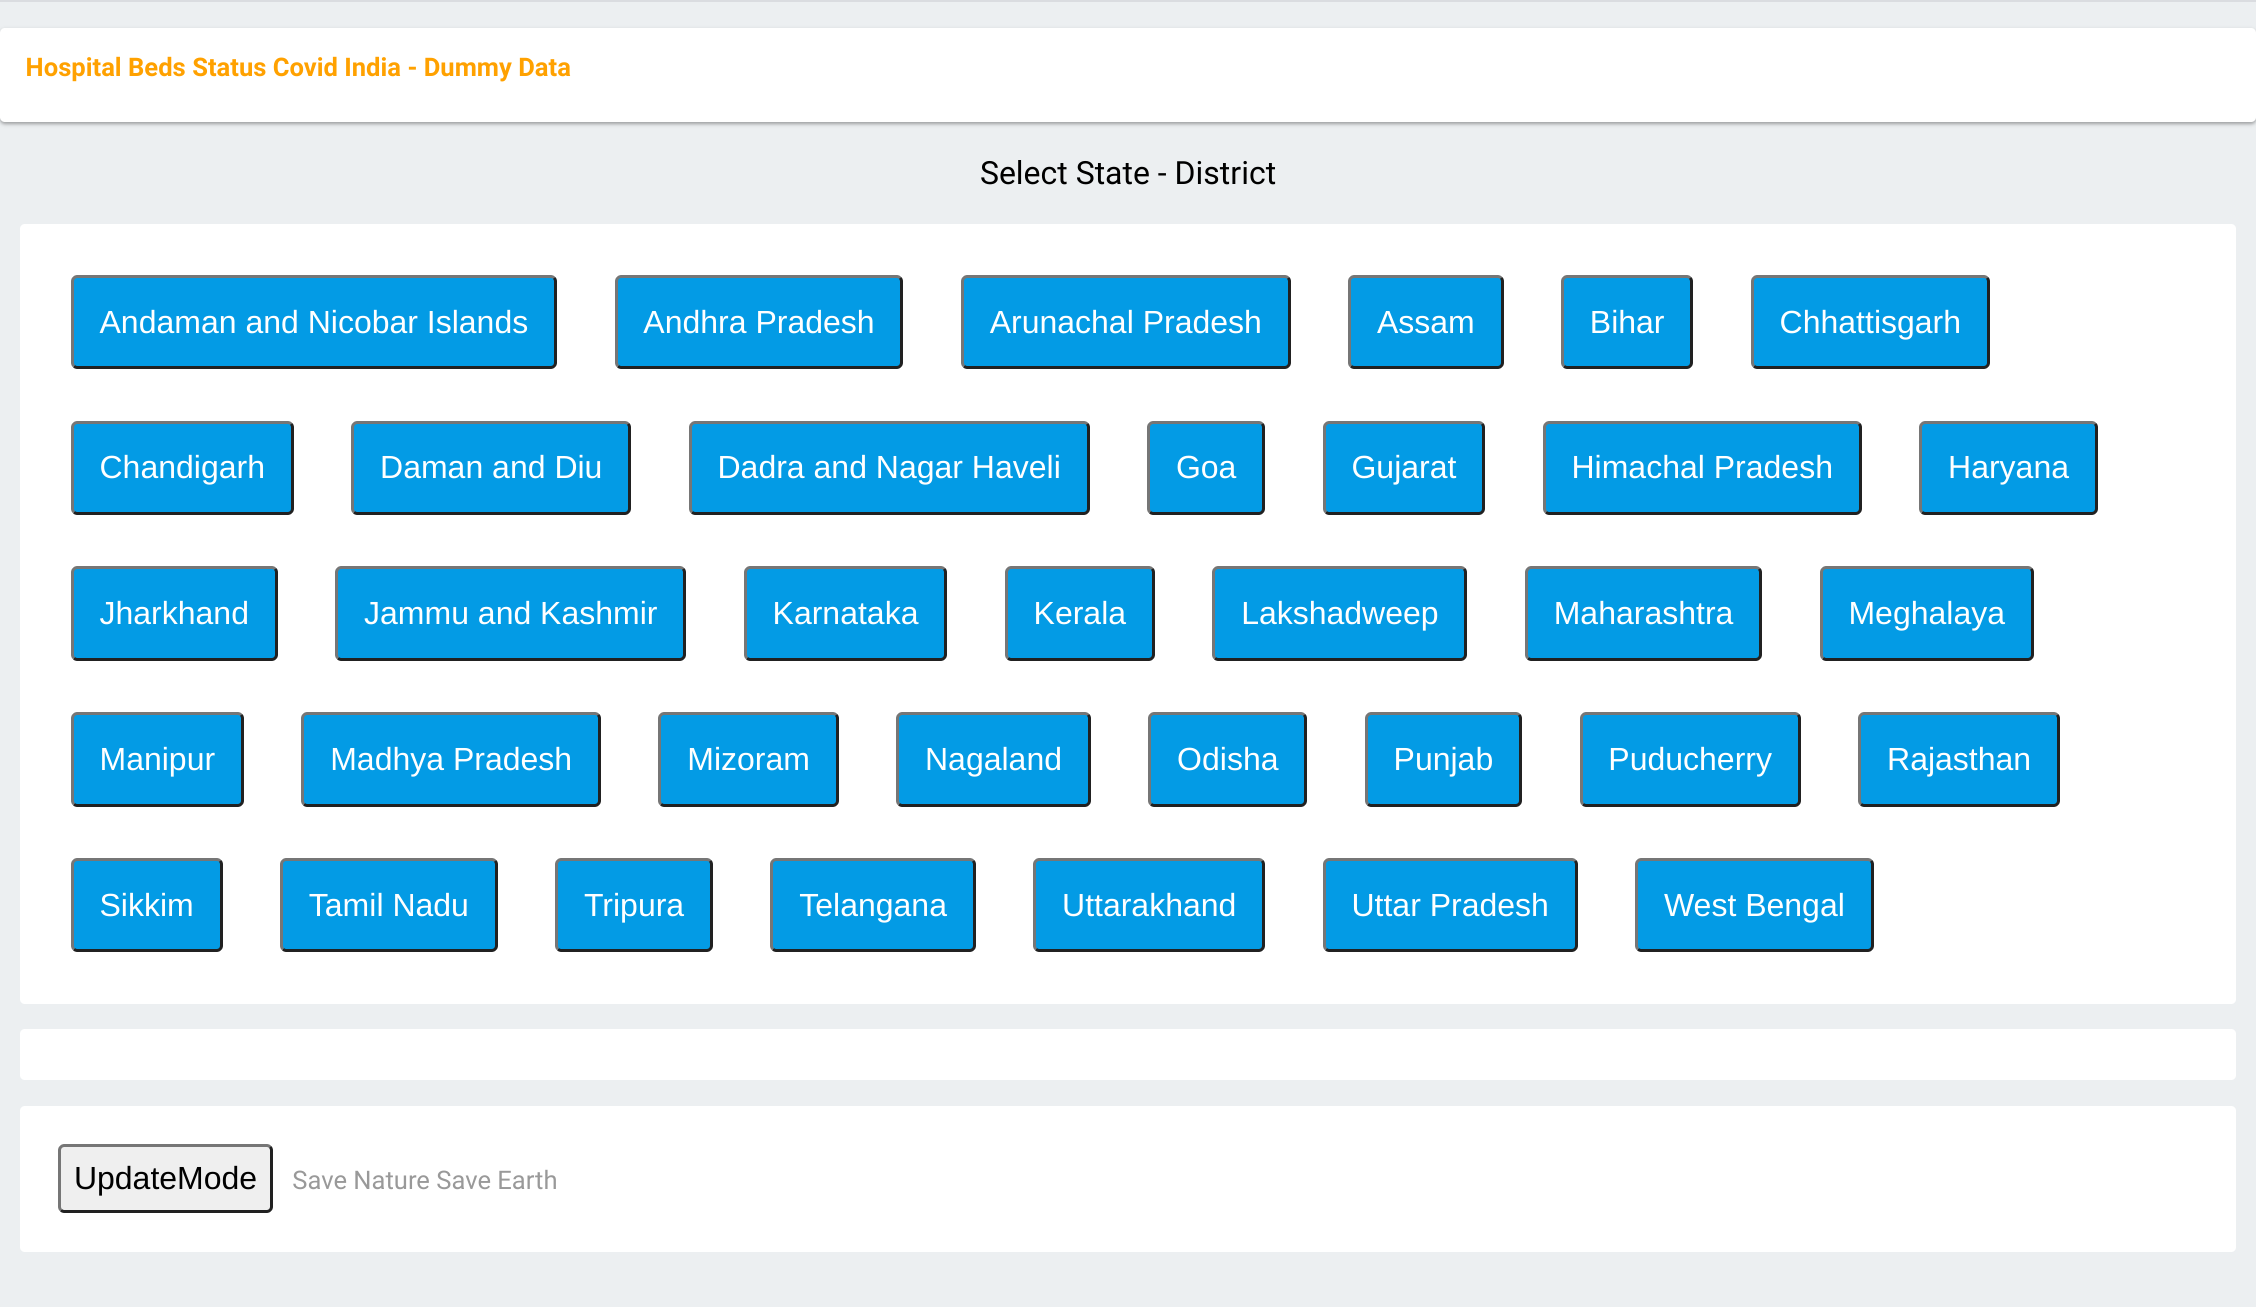Select Andaman and Nicobar Islands state
The image size is (2256, 1307).
[313, 322]
